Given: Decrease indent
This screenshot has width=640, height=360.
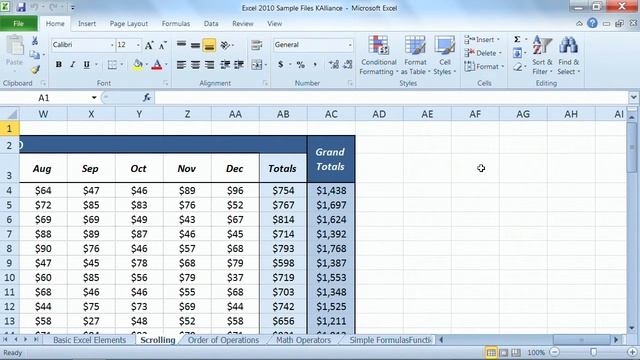Looking at the screenshot, I should [225, 65].
